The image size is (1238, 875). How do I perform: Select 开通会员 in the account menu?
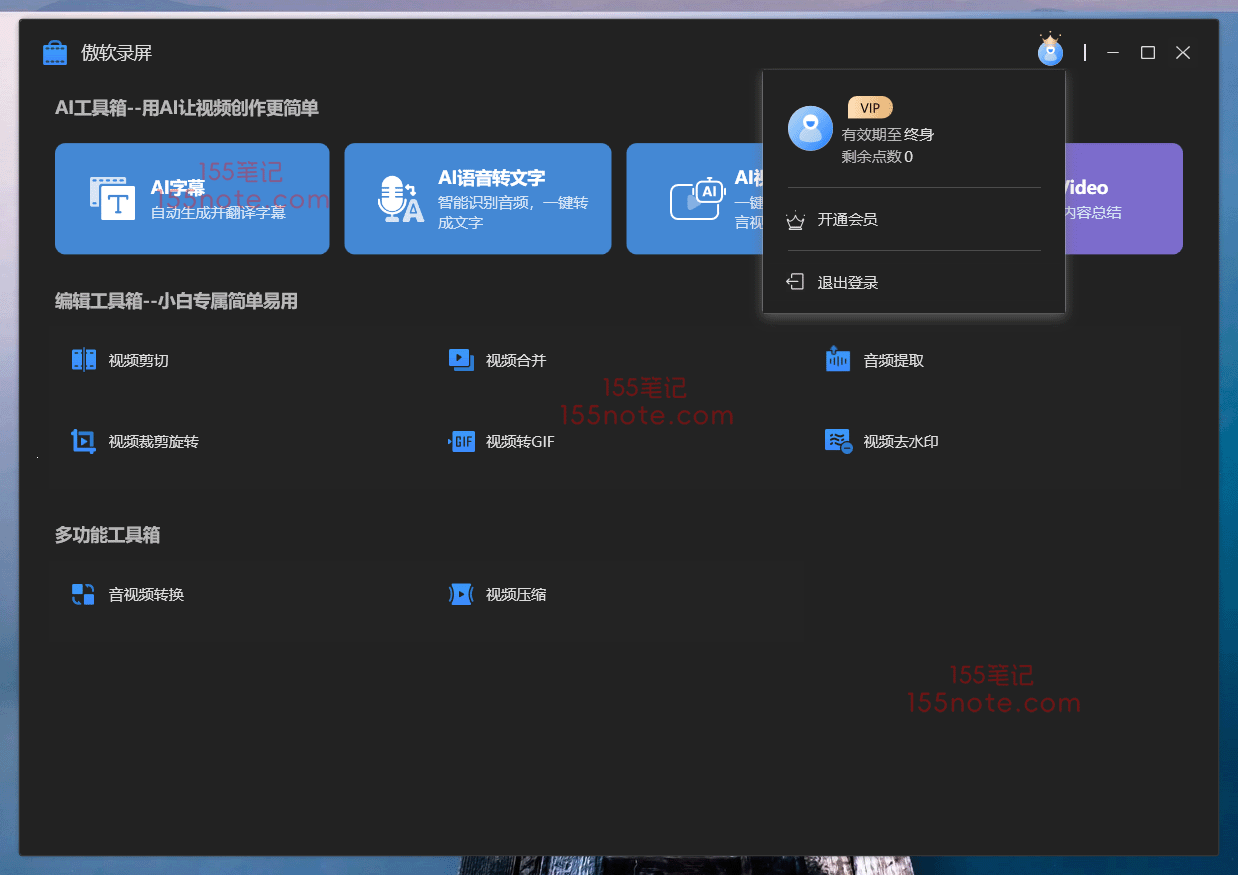click(x=847, y=220)
